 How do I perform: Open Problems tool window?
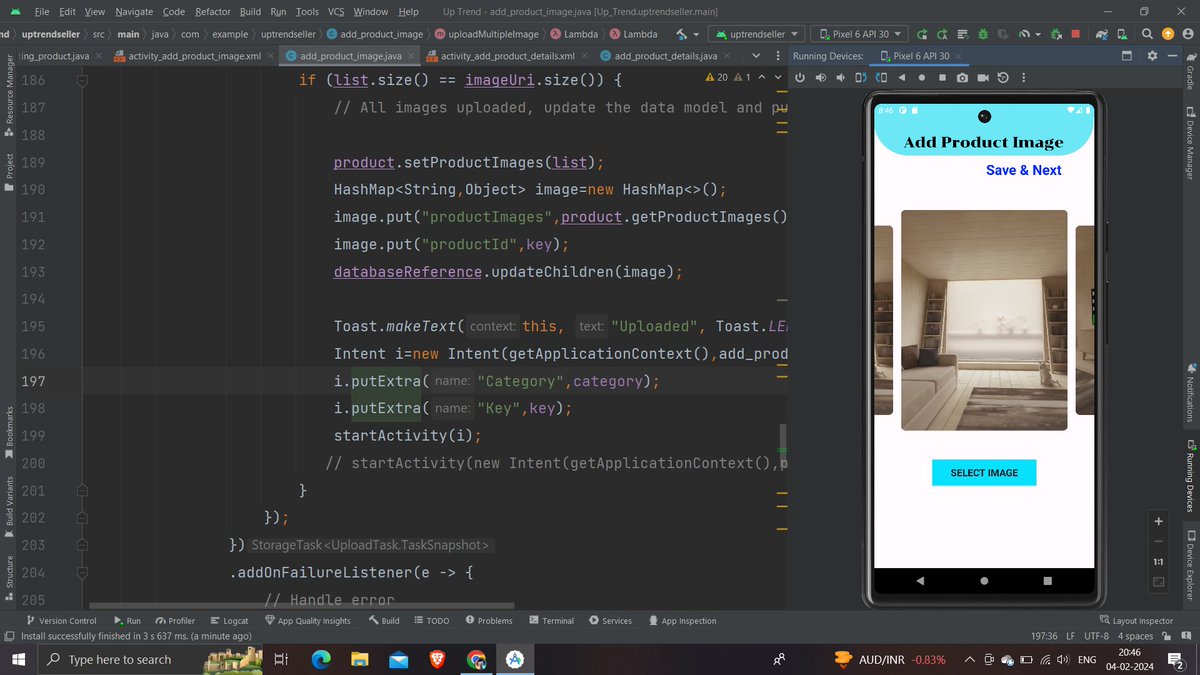click(489, 621)
